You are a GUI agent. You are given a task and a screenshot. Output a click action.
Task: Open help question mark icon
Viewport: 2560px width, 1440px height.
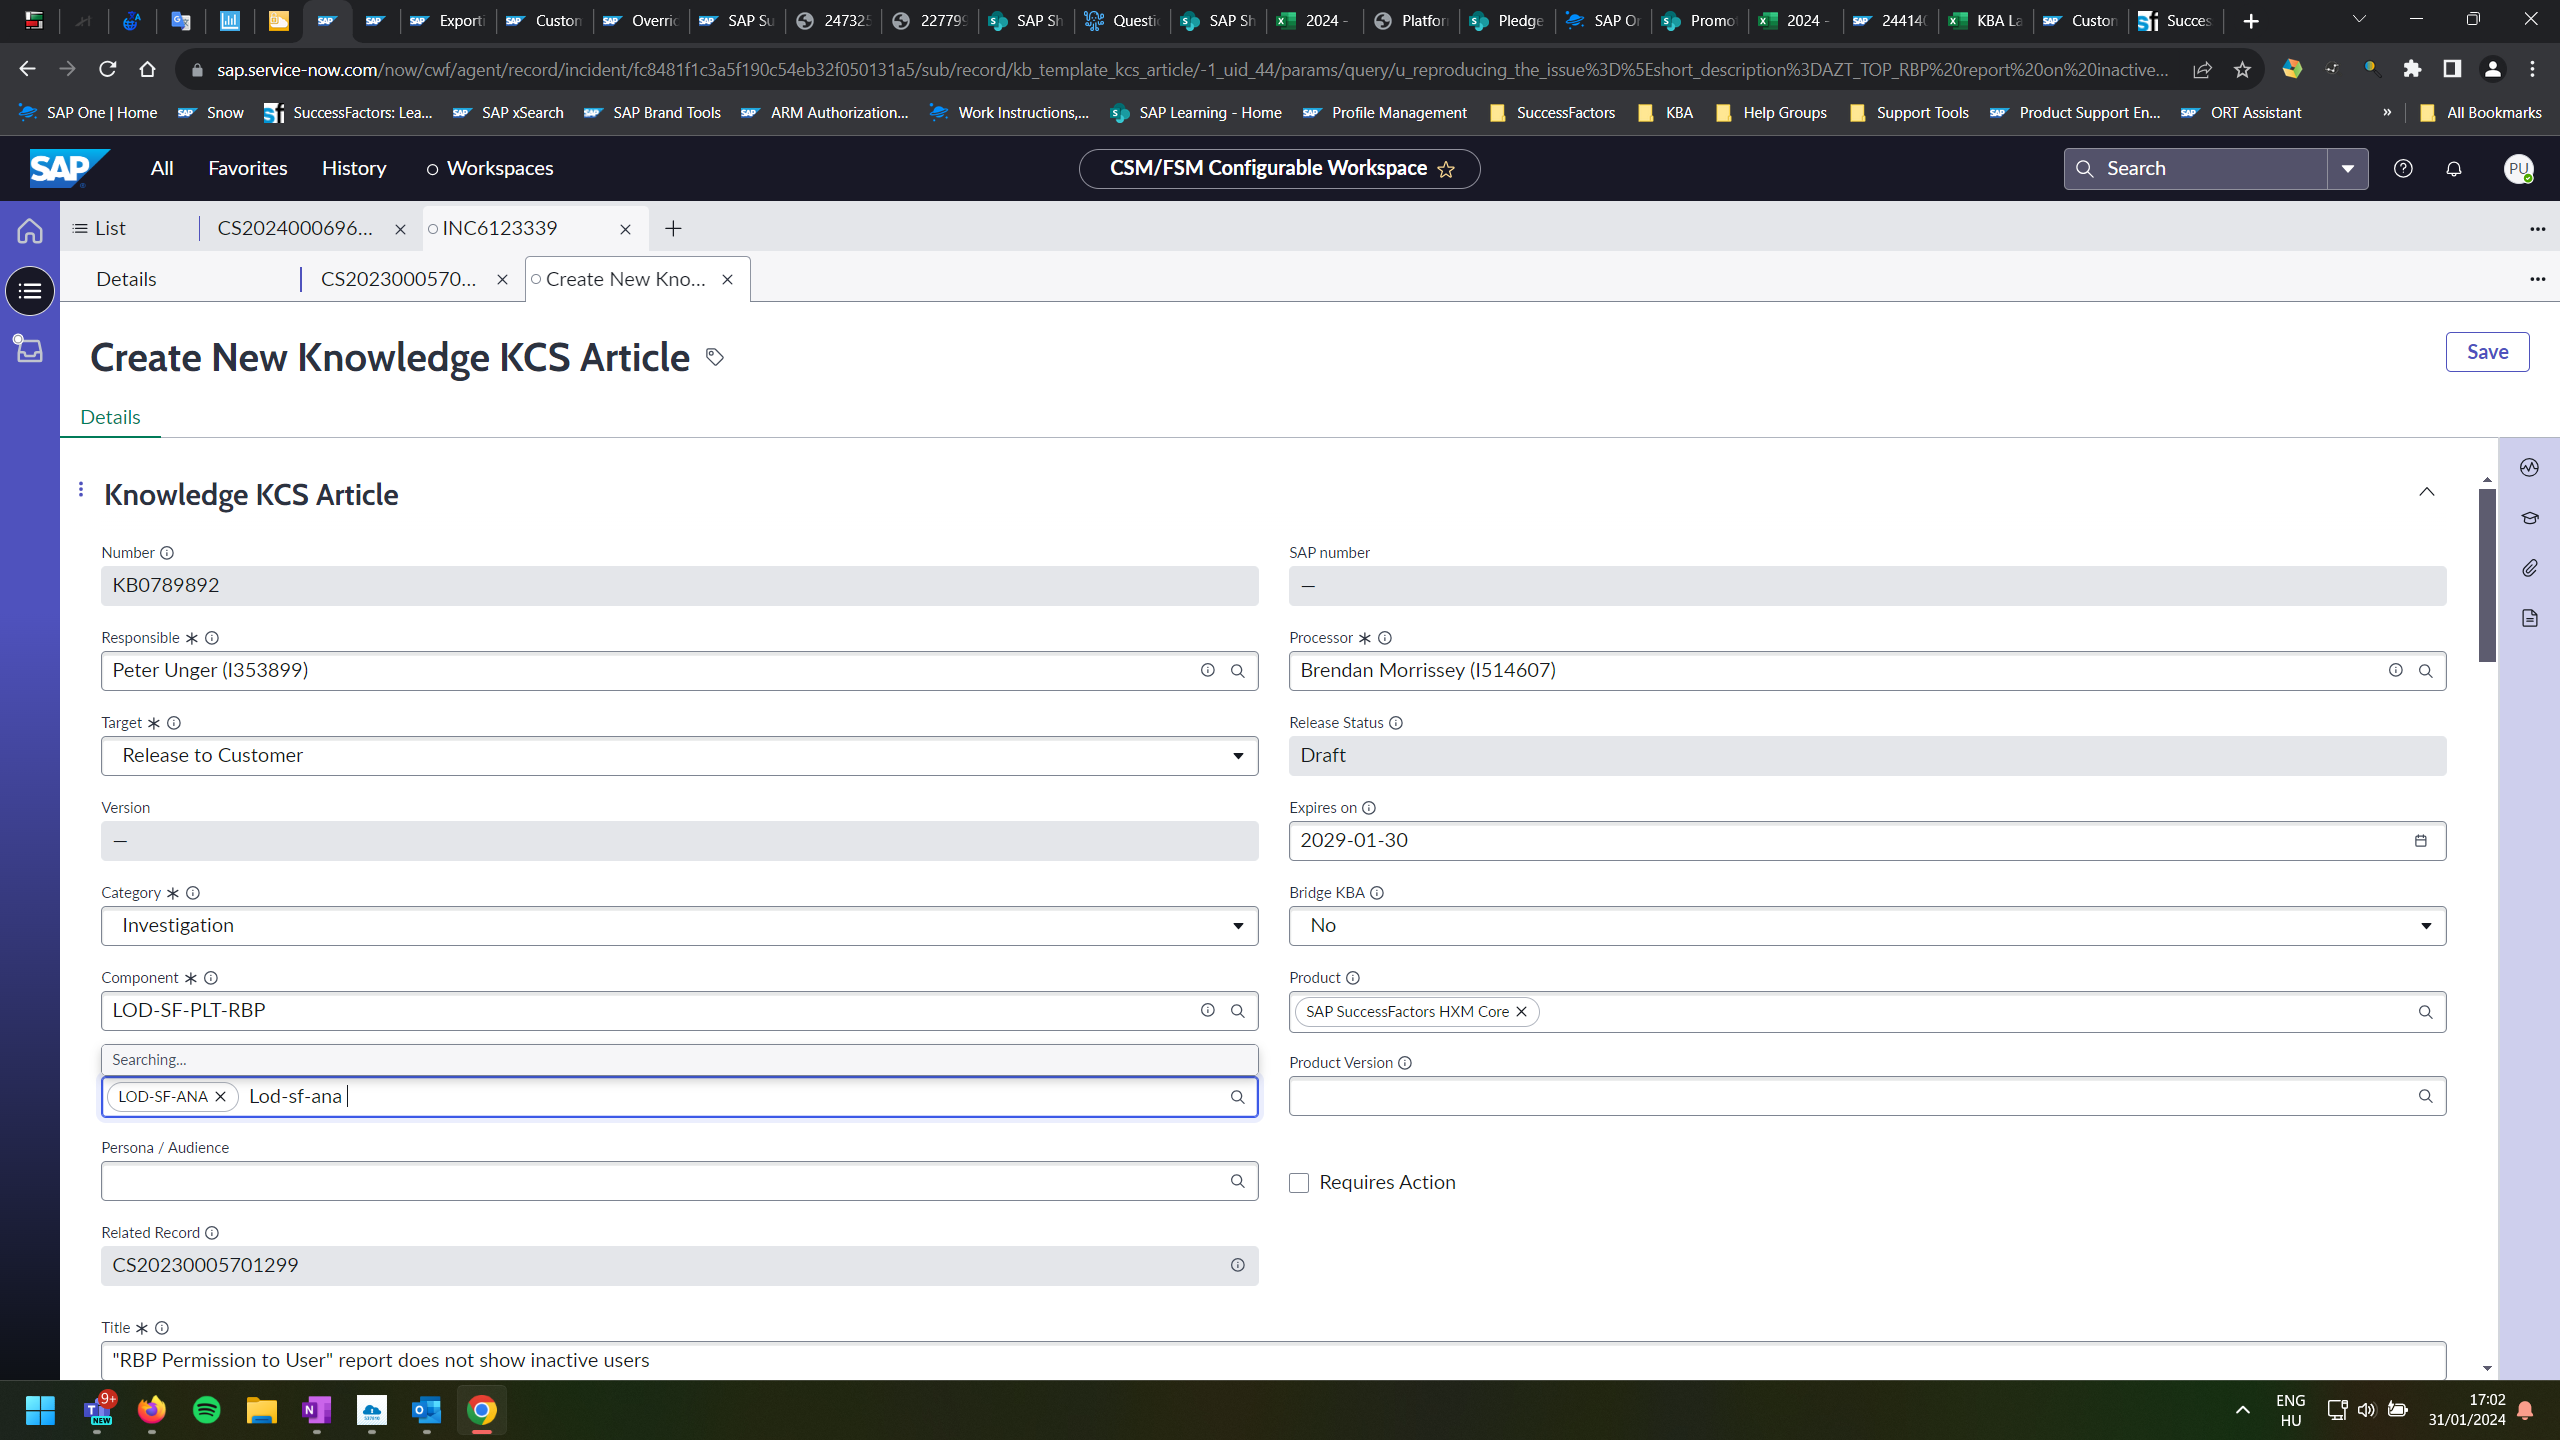click(2403, 169)
